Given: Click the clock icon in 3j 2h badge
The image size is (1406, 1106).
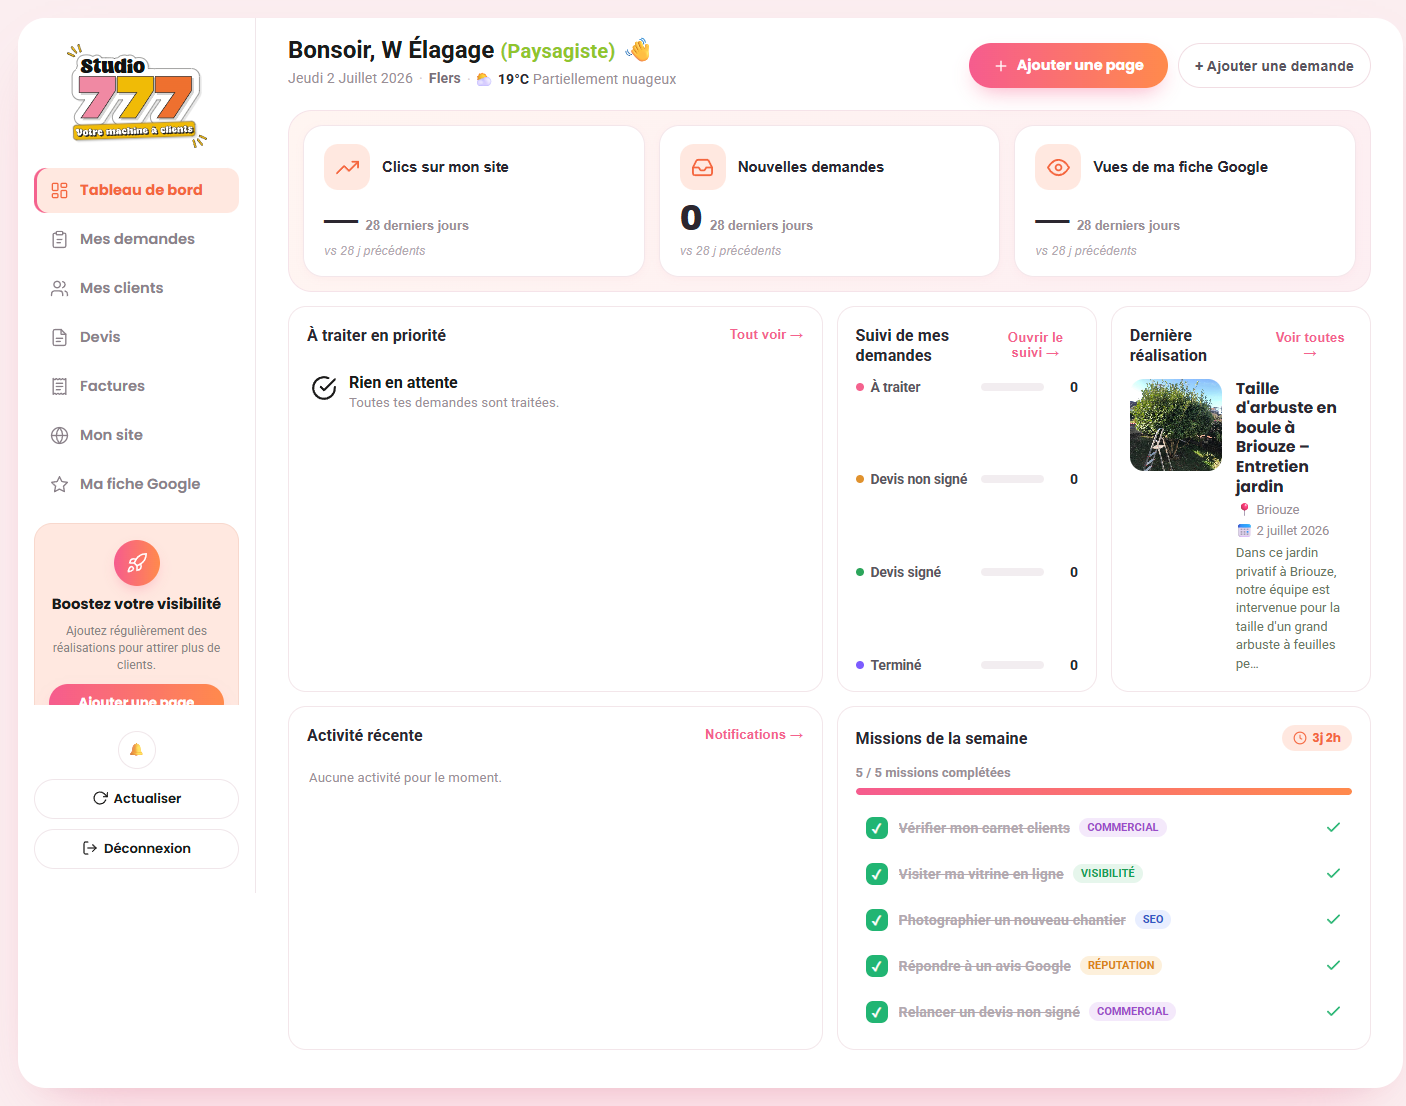Looking at the screenshot, I should tap(1300, 738).
